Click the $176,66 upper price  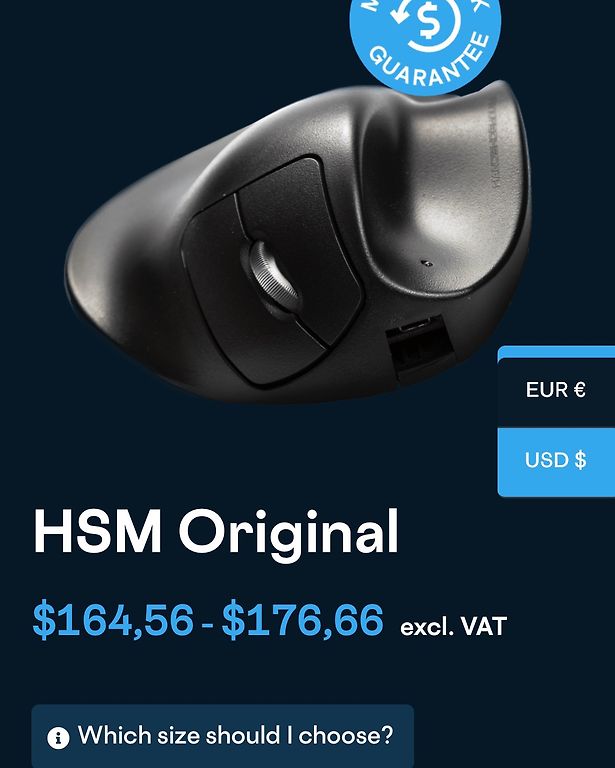(x=303, y=620)
